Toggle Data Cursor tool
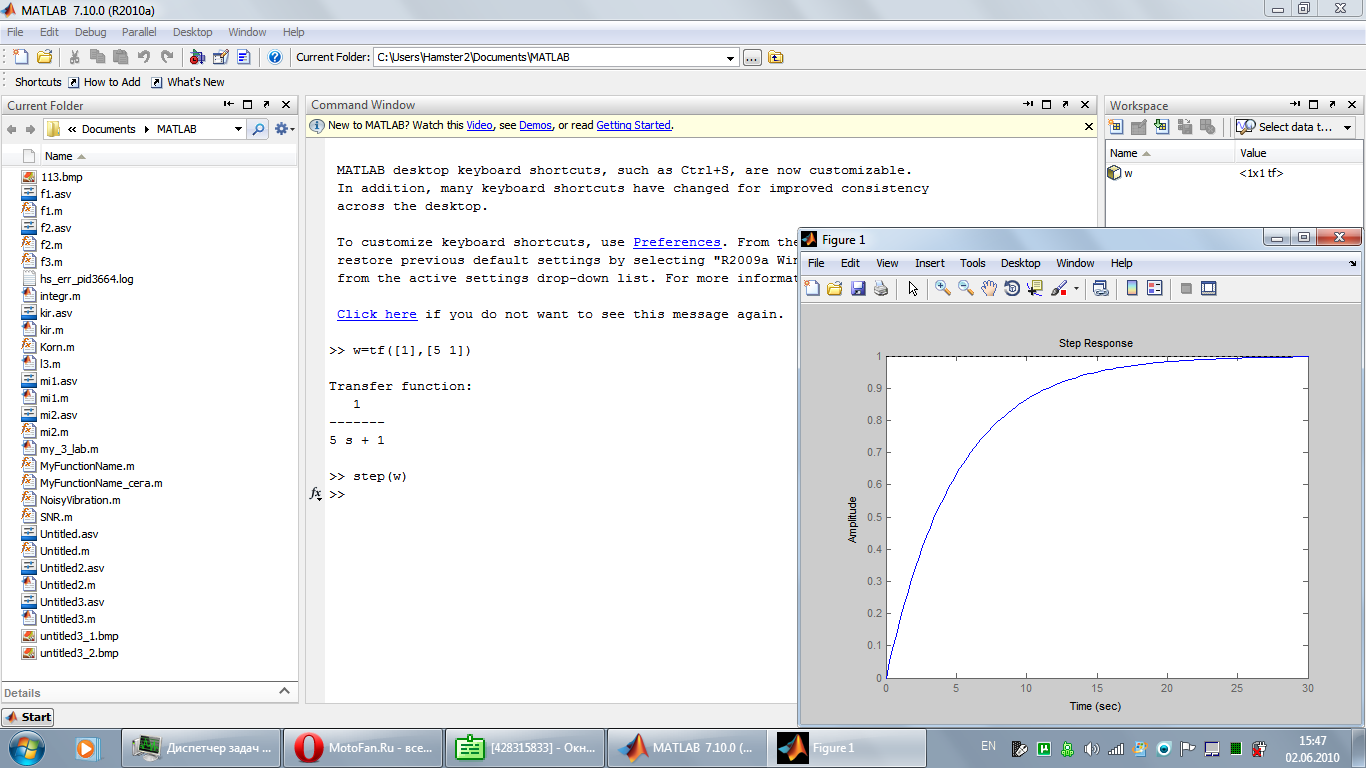This screenshot has height=768, width=1366. tap(1035, 288)
